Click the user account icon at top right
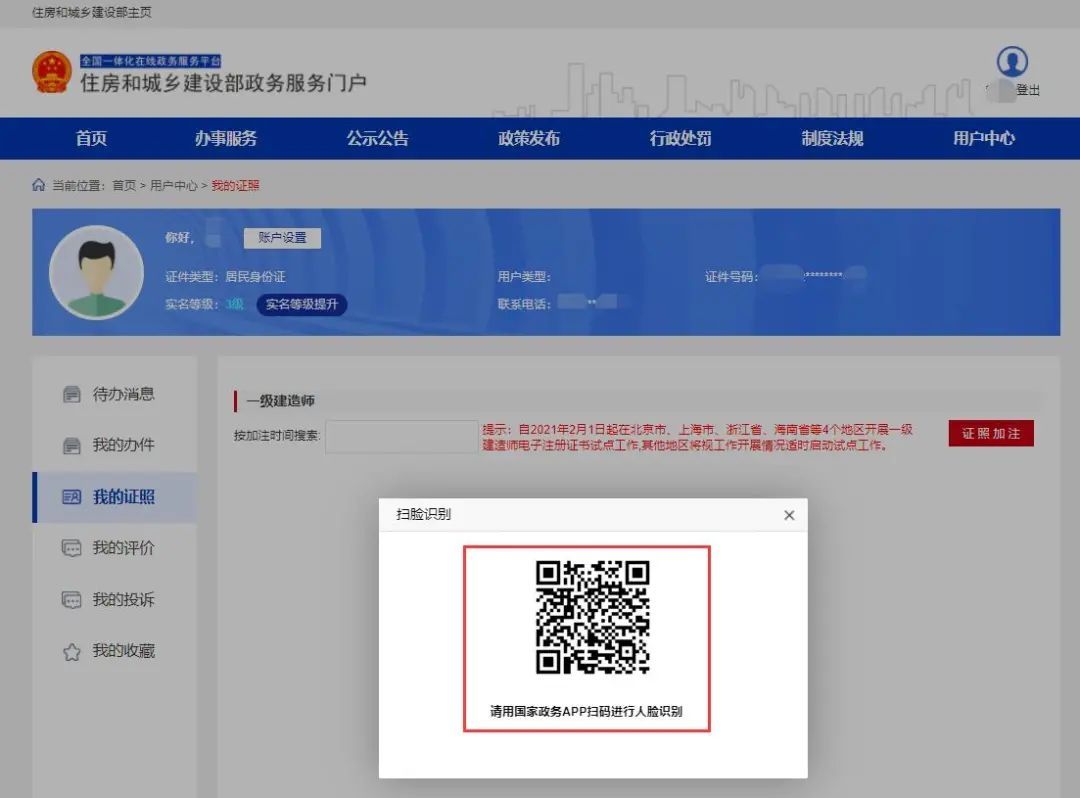Screen dimensions: 1080x798 click(1012, 62)
